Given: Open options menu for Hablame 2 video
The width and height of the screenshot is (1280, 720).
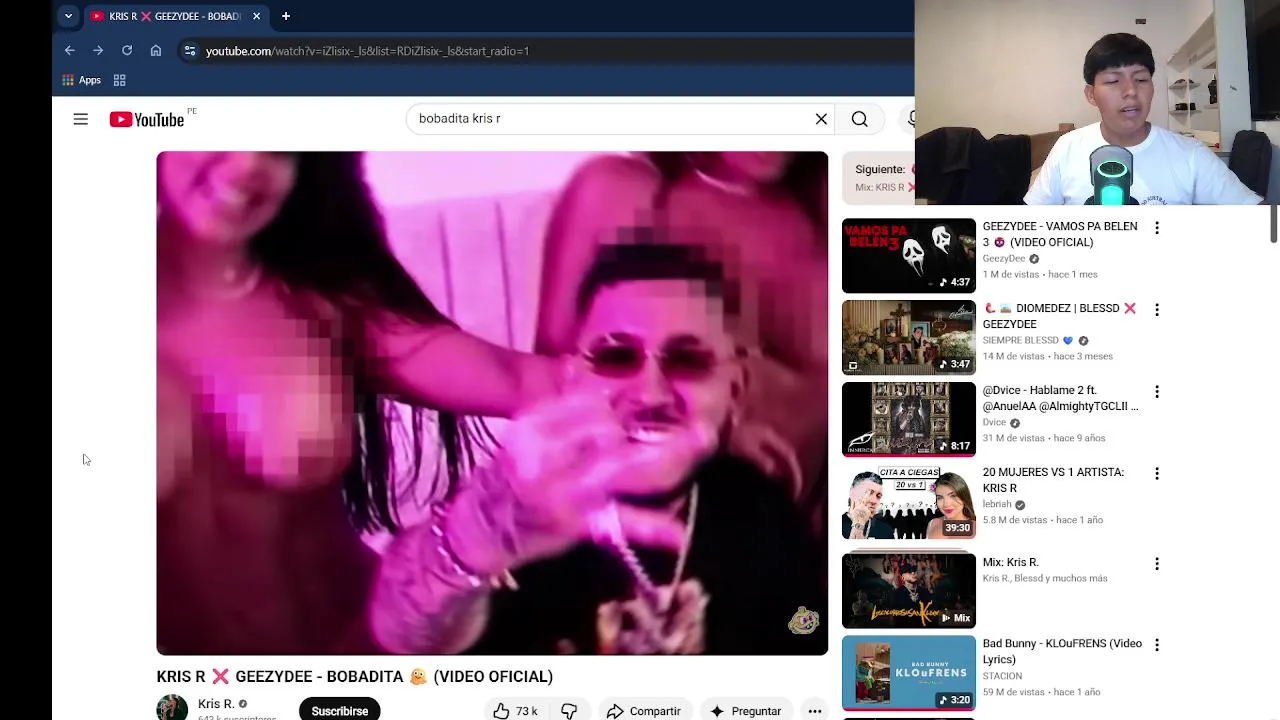Looking at the screenshot, I should (1157, 392).
